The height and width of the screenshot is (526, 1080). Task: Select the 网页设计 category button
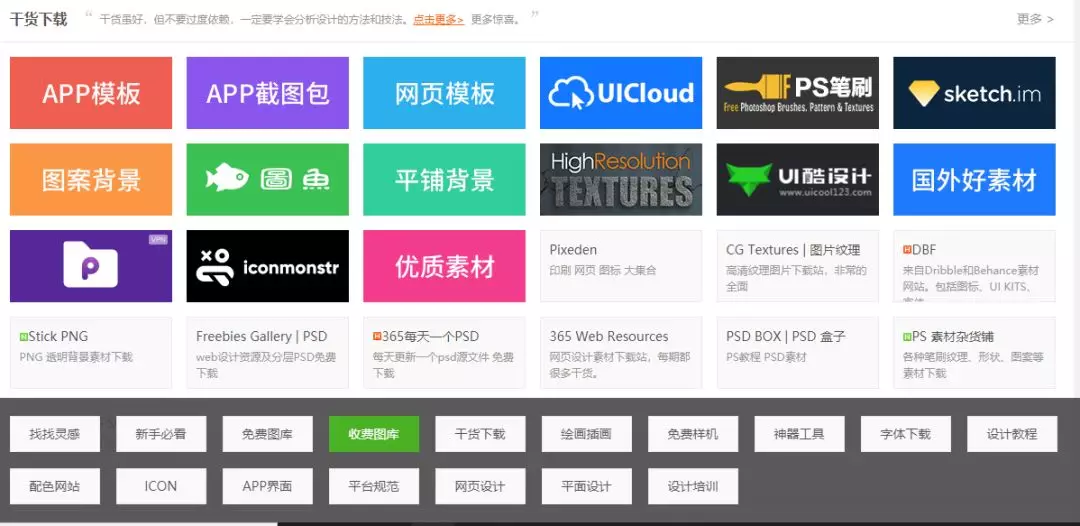[480, 486]
